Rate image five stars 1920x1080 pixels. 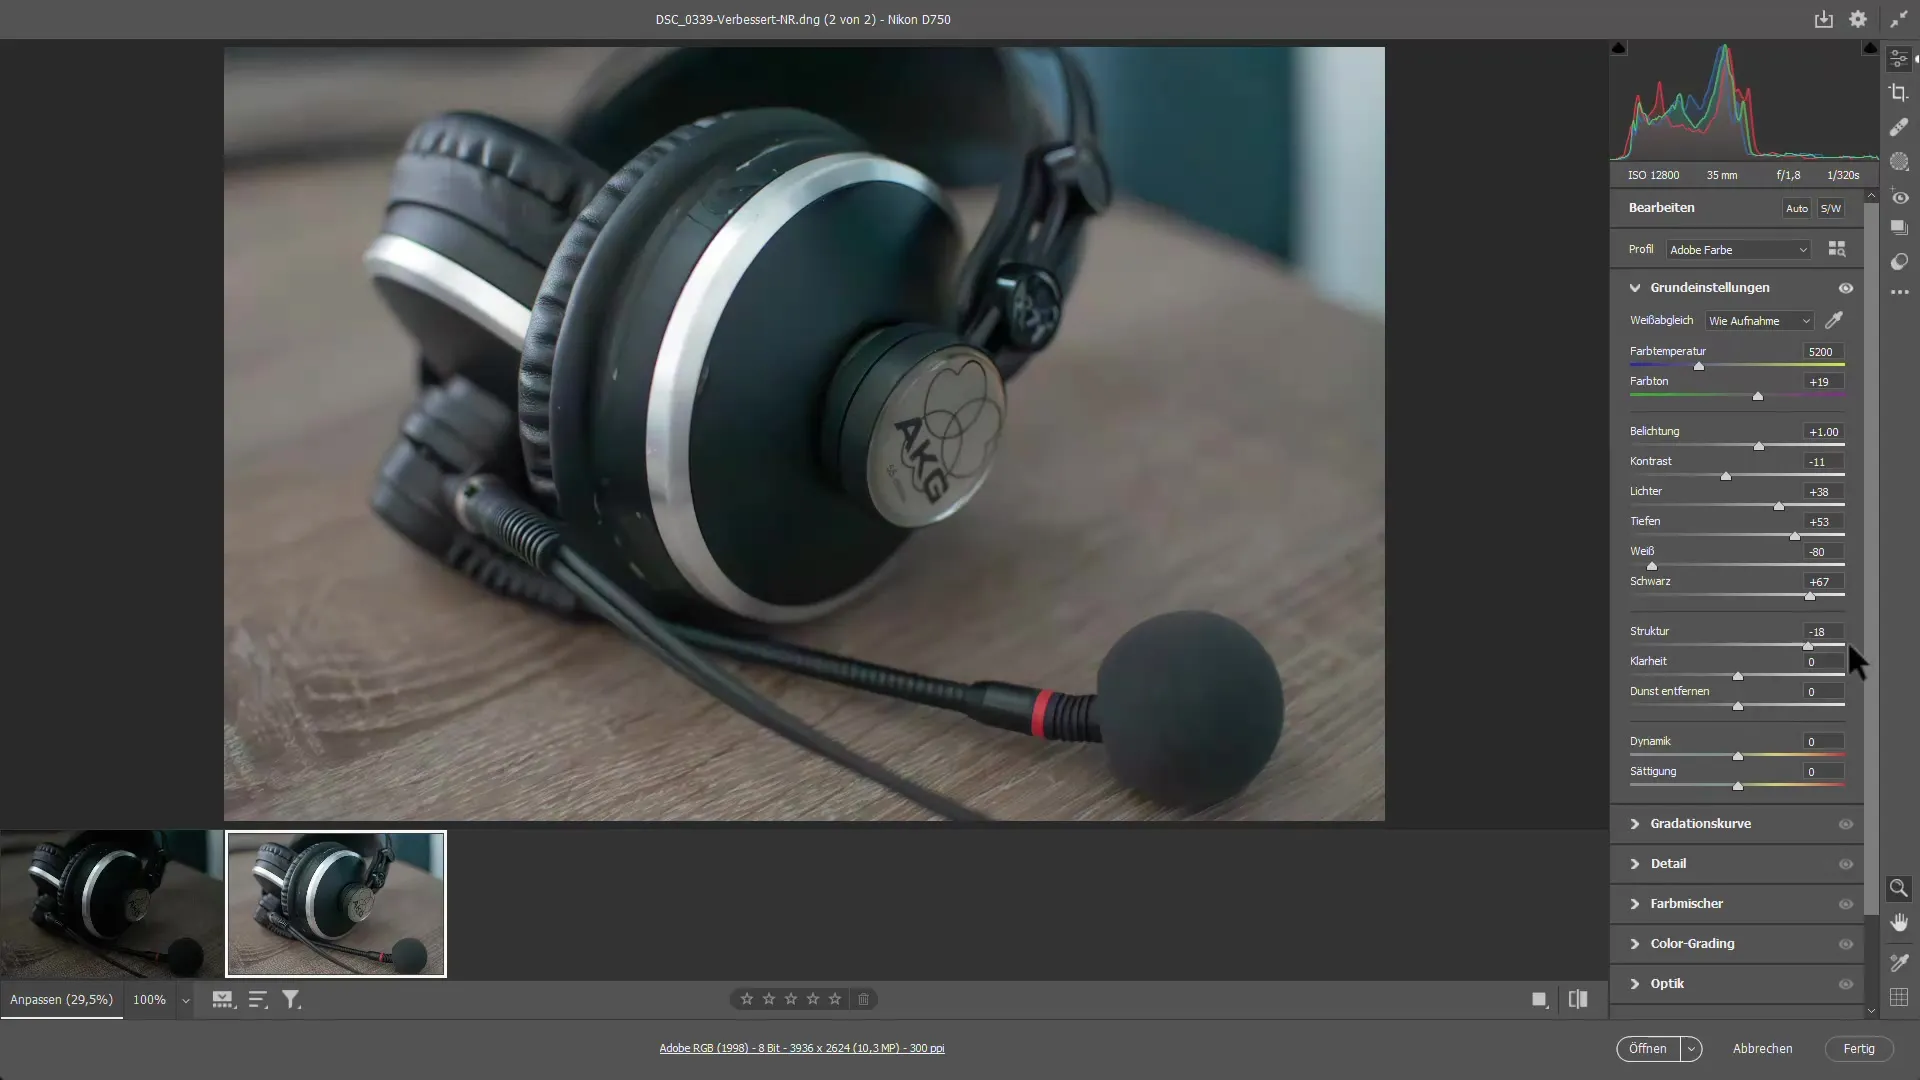[835, 999]
